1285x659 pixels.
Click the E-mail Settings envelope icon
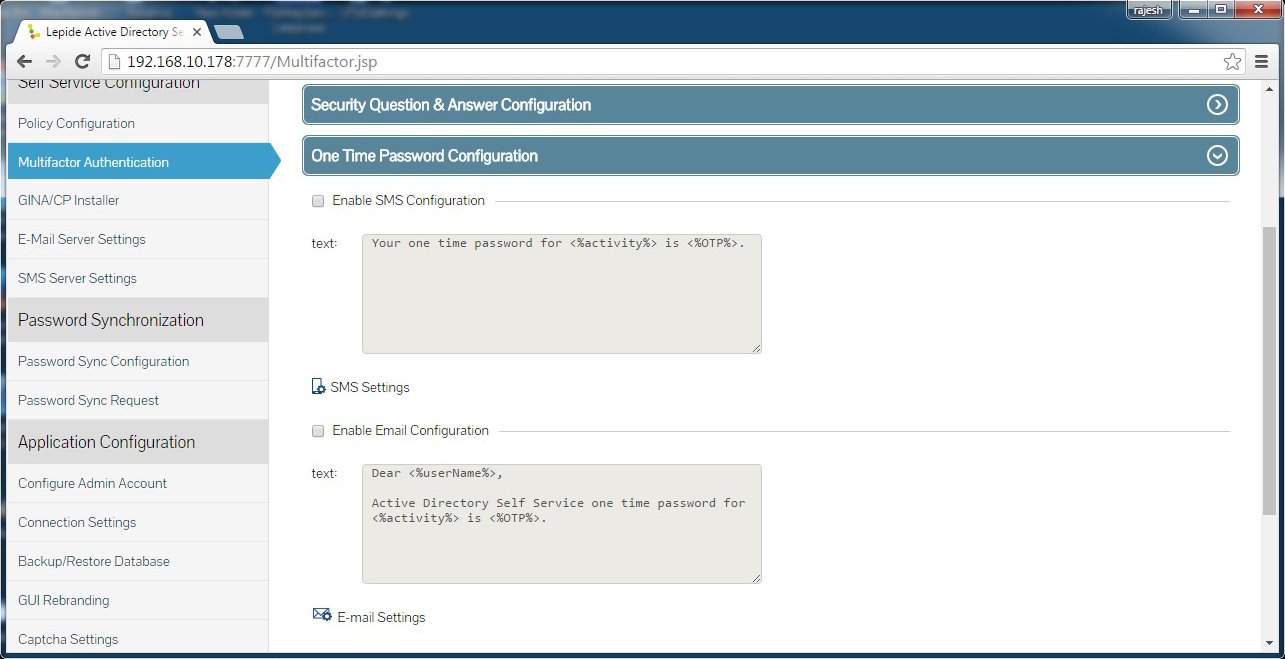(322, 615)
